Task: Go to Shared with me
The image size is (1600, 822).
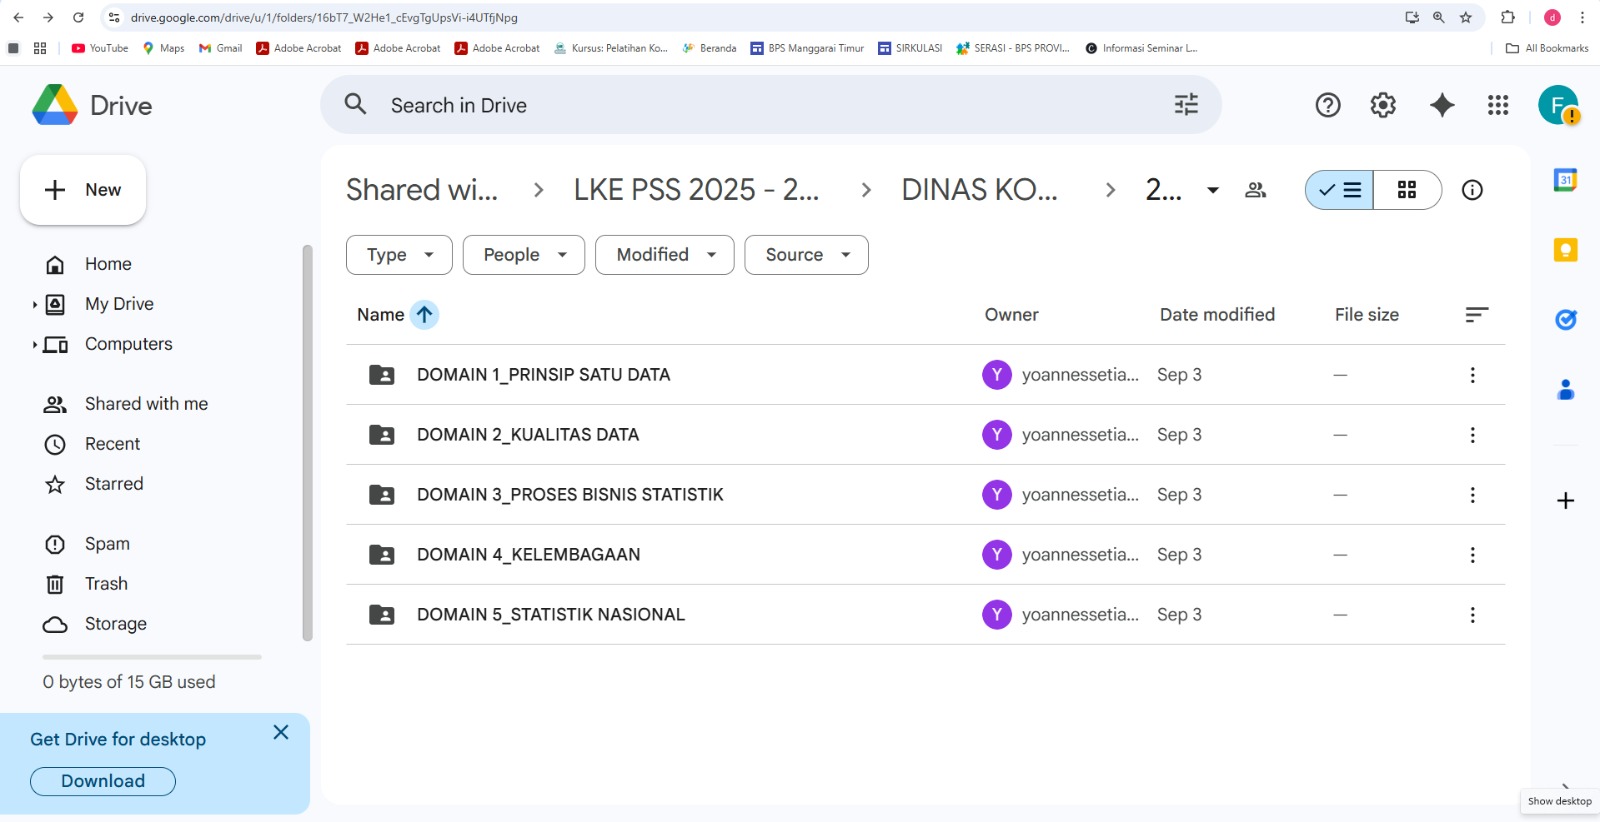Action: [x=146, y=404]
